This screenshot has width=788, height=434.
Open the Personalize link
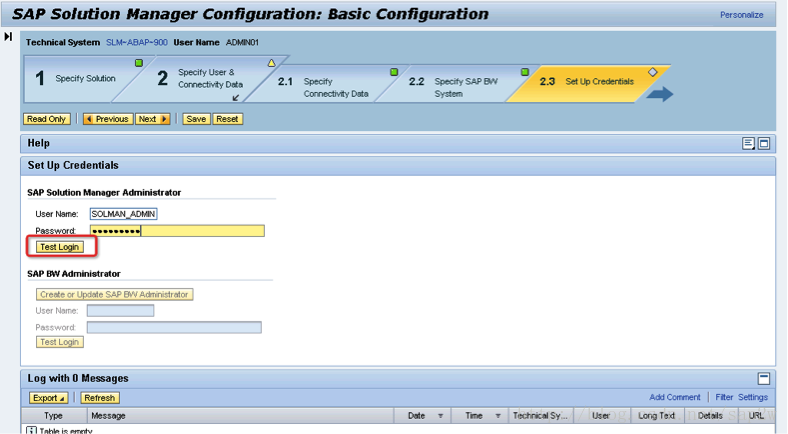coord(741,15)
